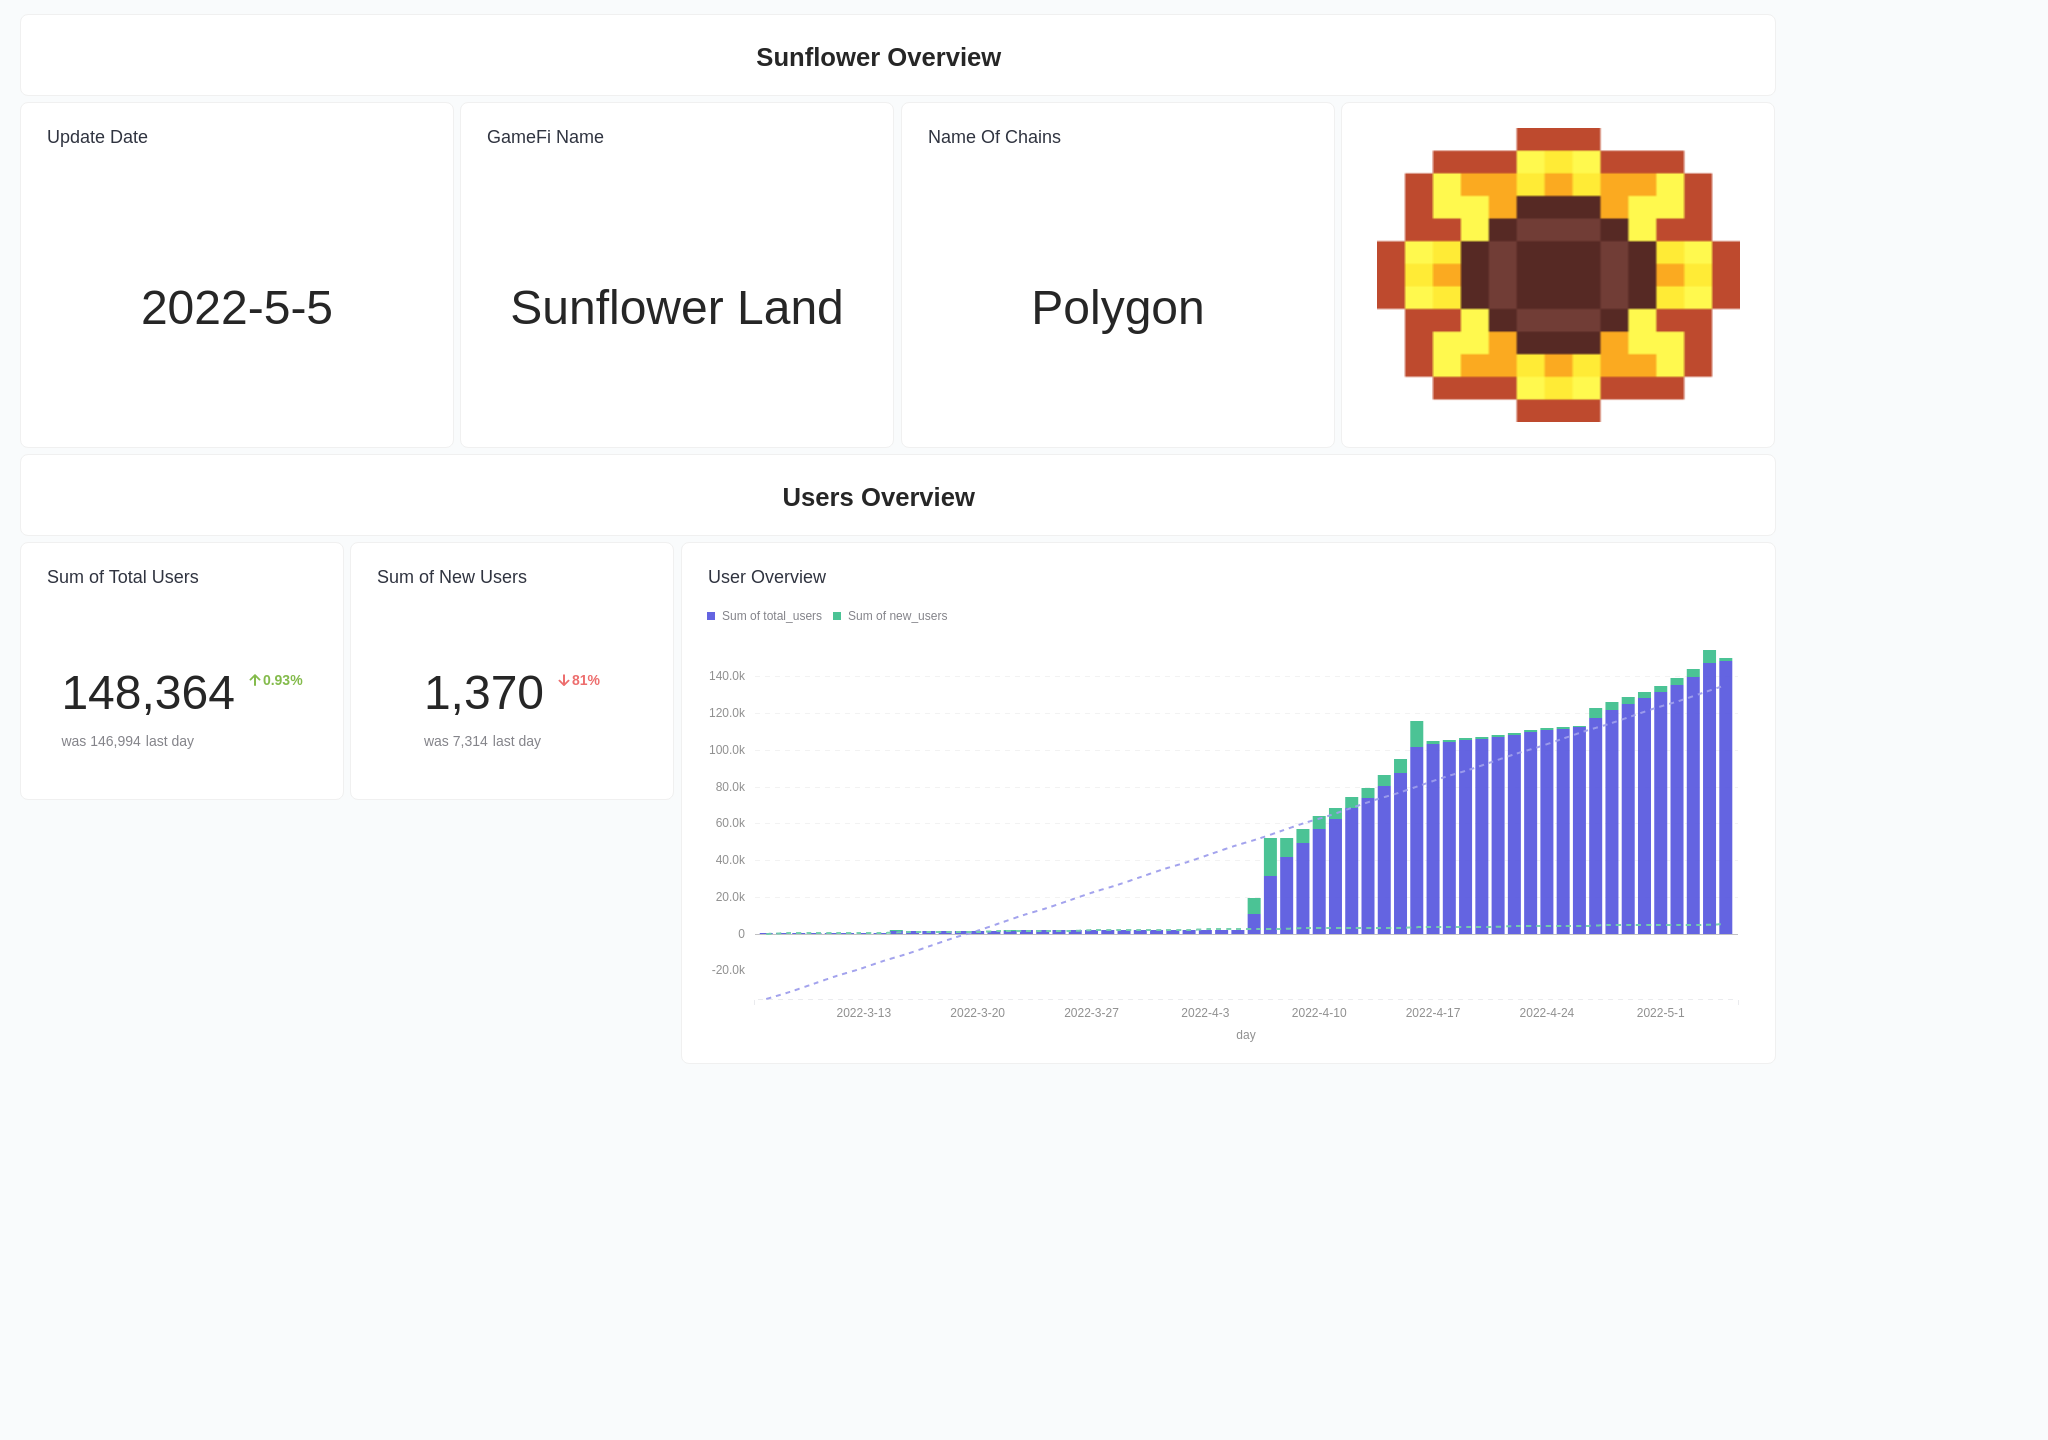Click the x-axis label '2022-3-20'

(978, 1013)
